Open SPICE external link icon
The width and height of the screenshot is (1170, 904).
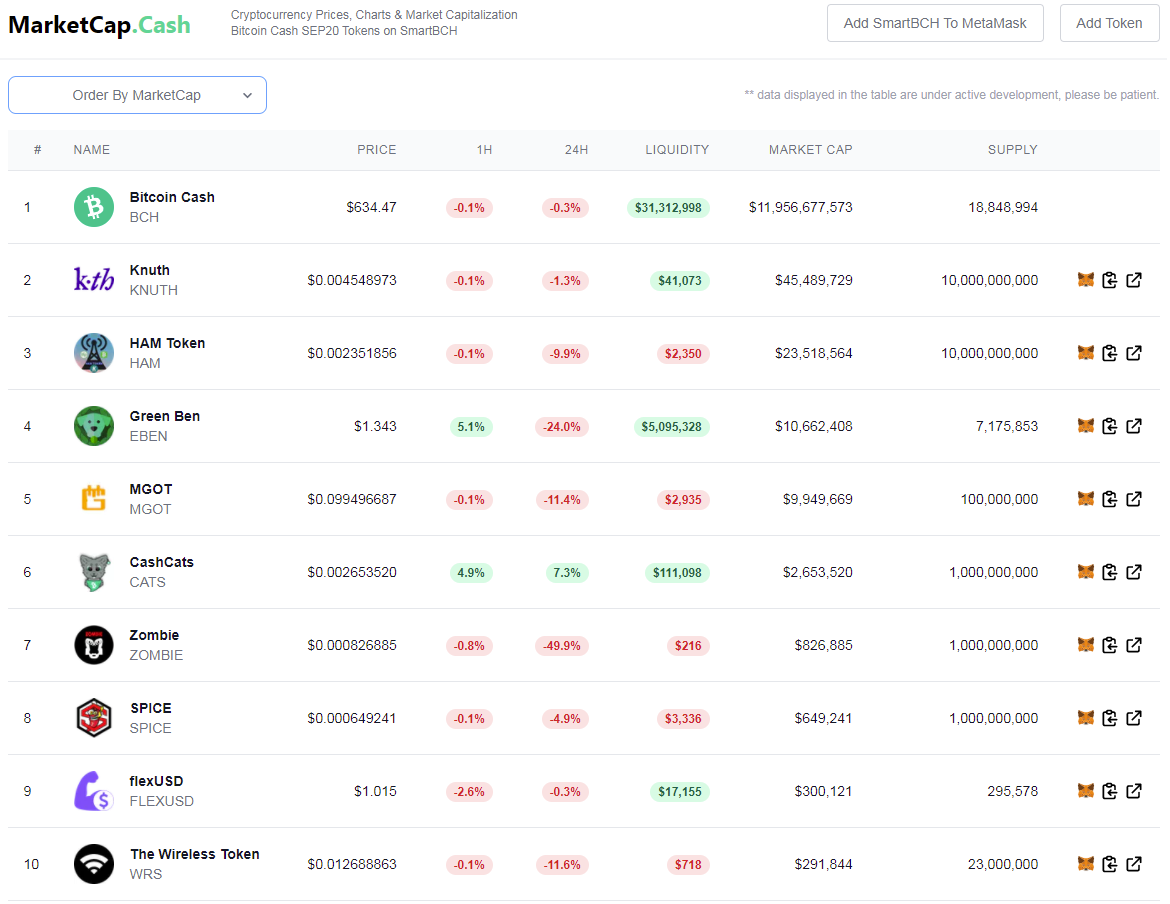coord(1134,719)
